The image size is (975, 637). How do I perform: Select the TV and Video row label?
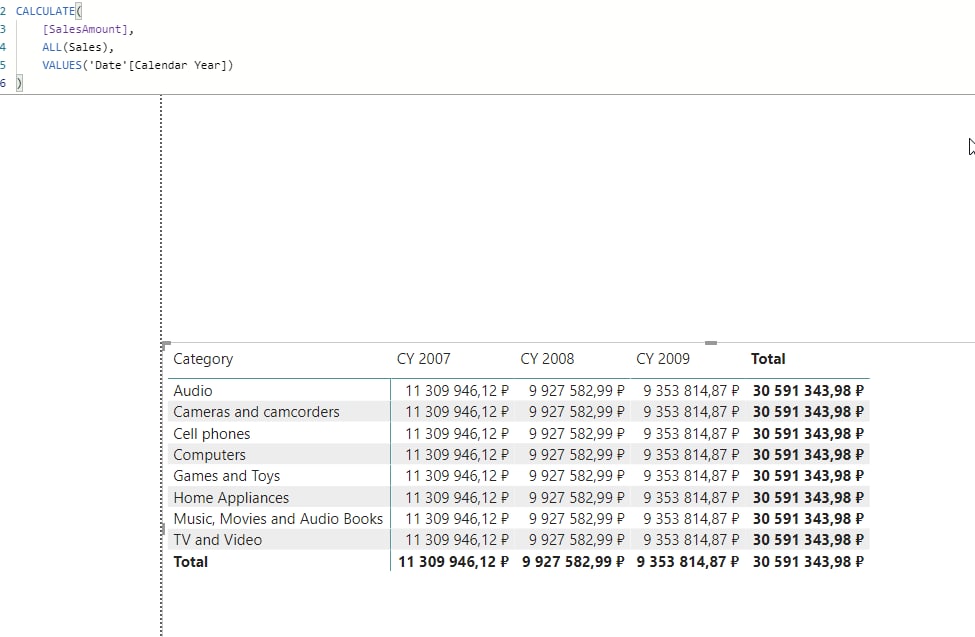pyautogui.click(x=218, y=540)
